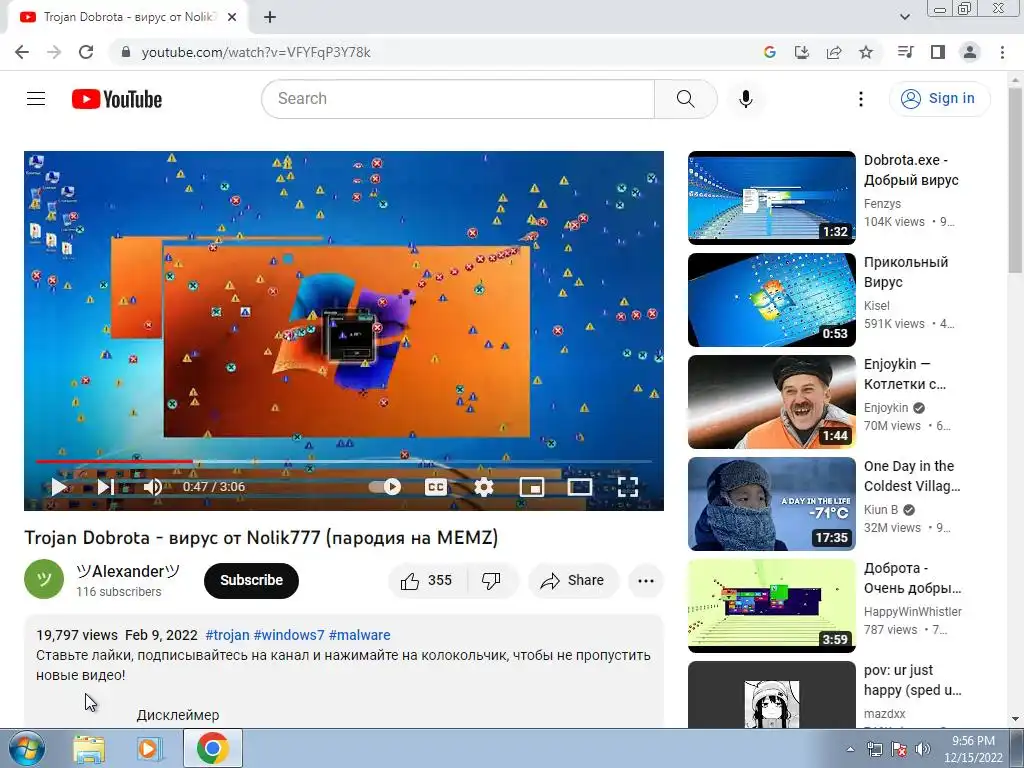The width and height of the screenshot is (1024, 768).
Task: Skip to next video
Action: pyautogui.click(x=105, y=487)
